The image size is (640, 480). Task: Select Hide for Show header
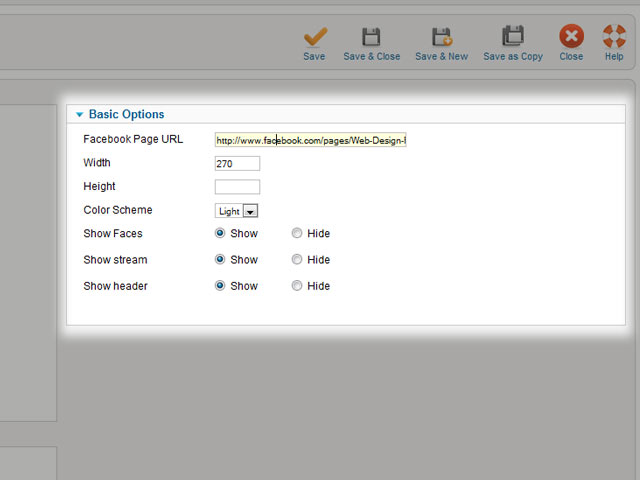point(297,286)
